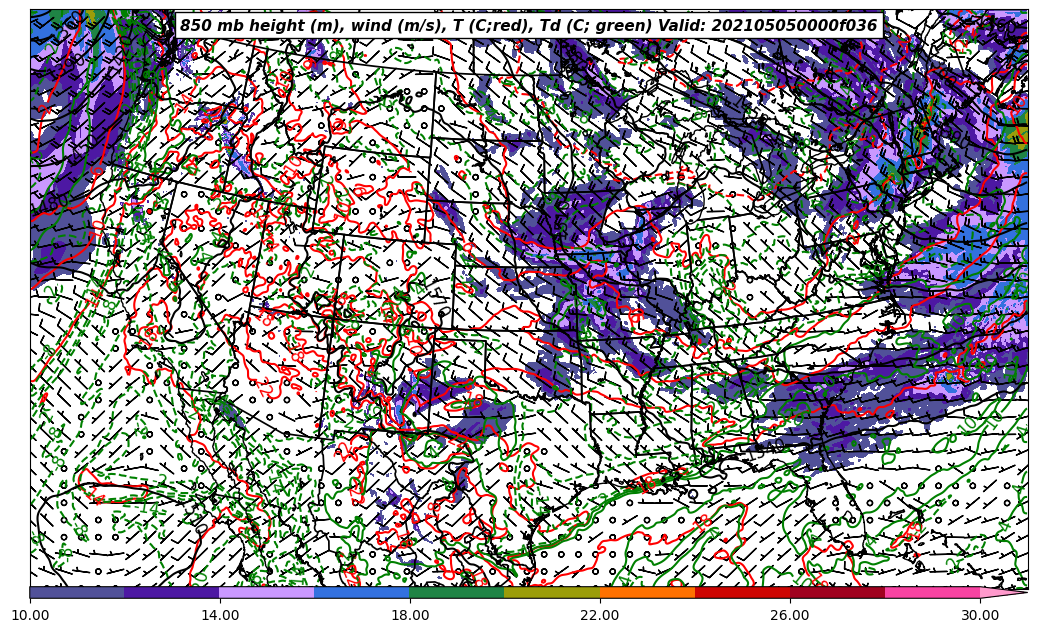Click the orange 22–24 colorbar segment
The width and height of the screenshot is (1037, 632).
(x=647, y=592)
